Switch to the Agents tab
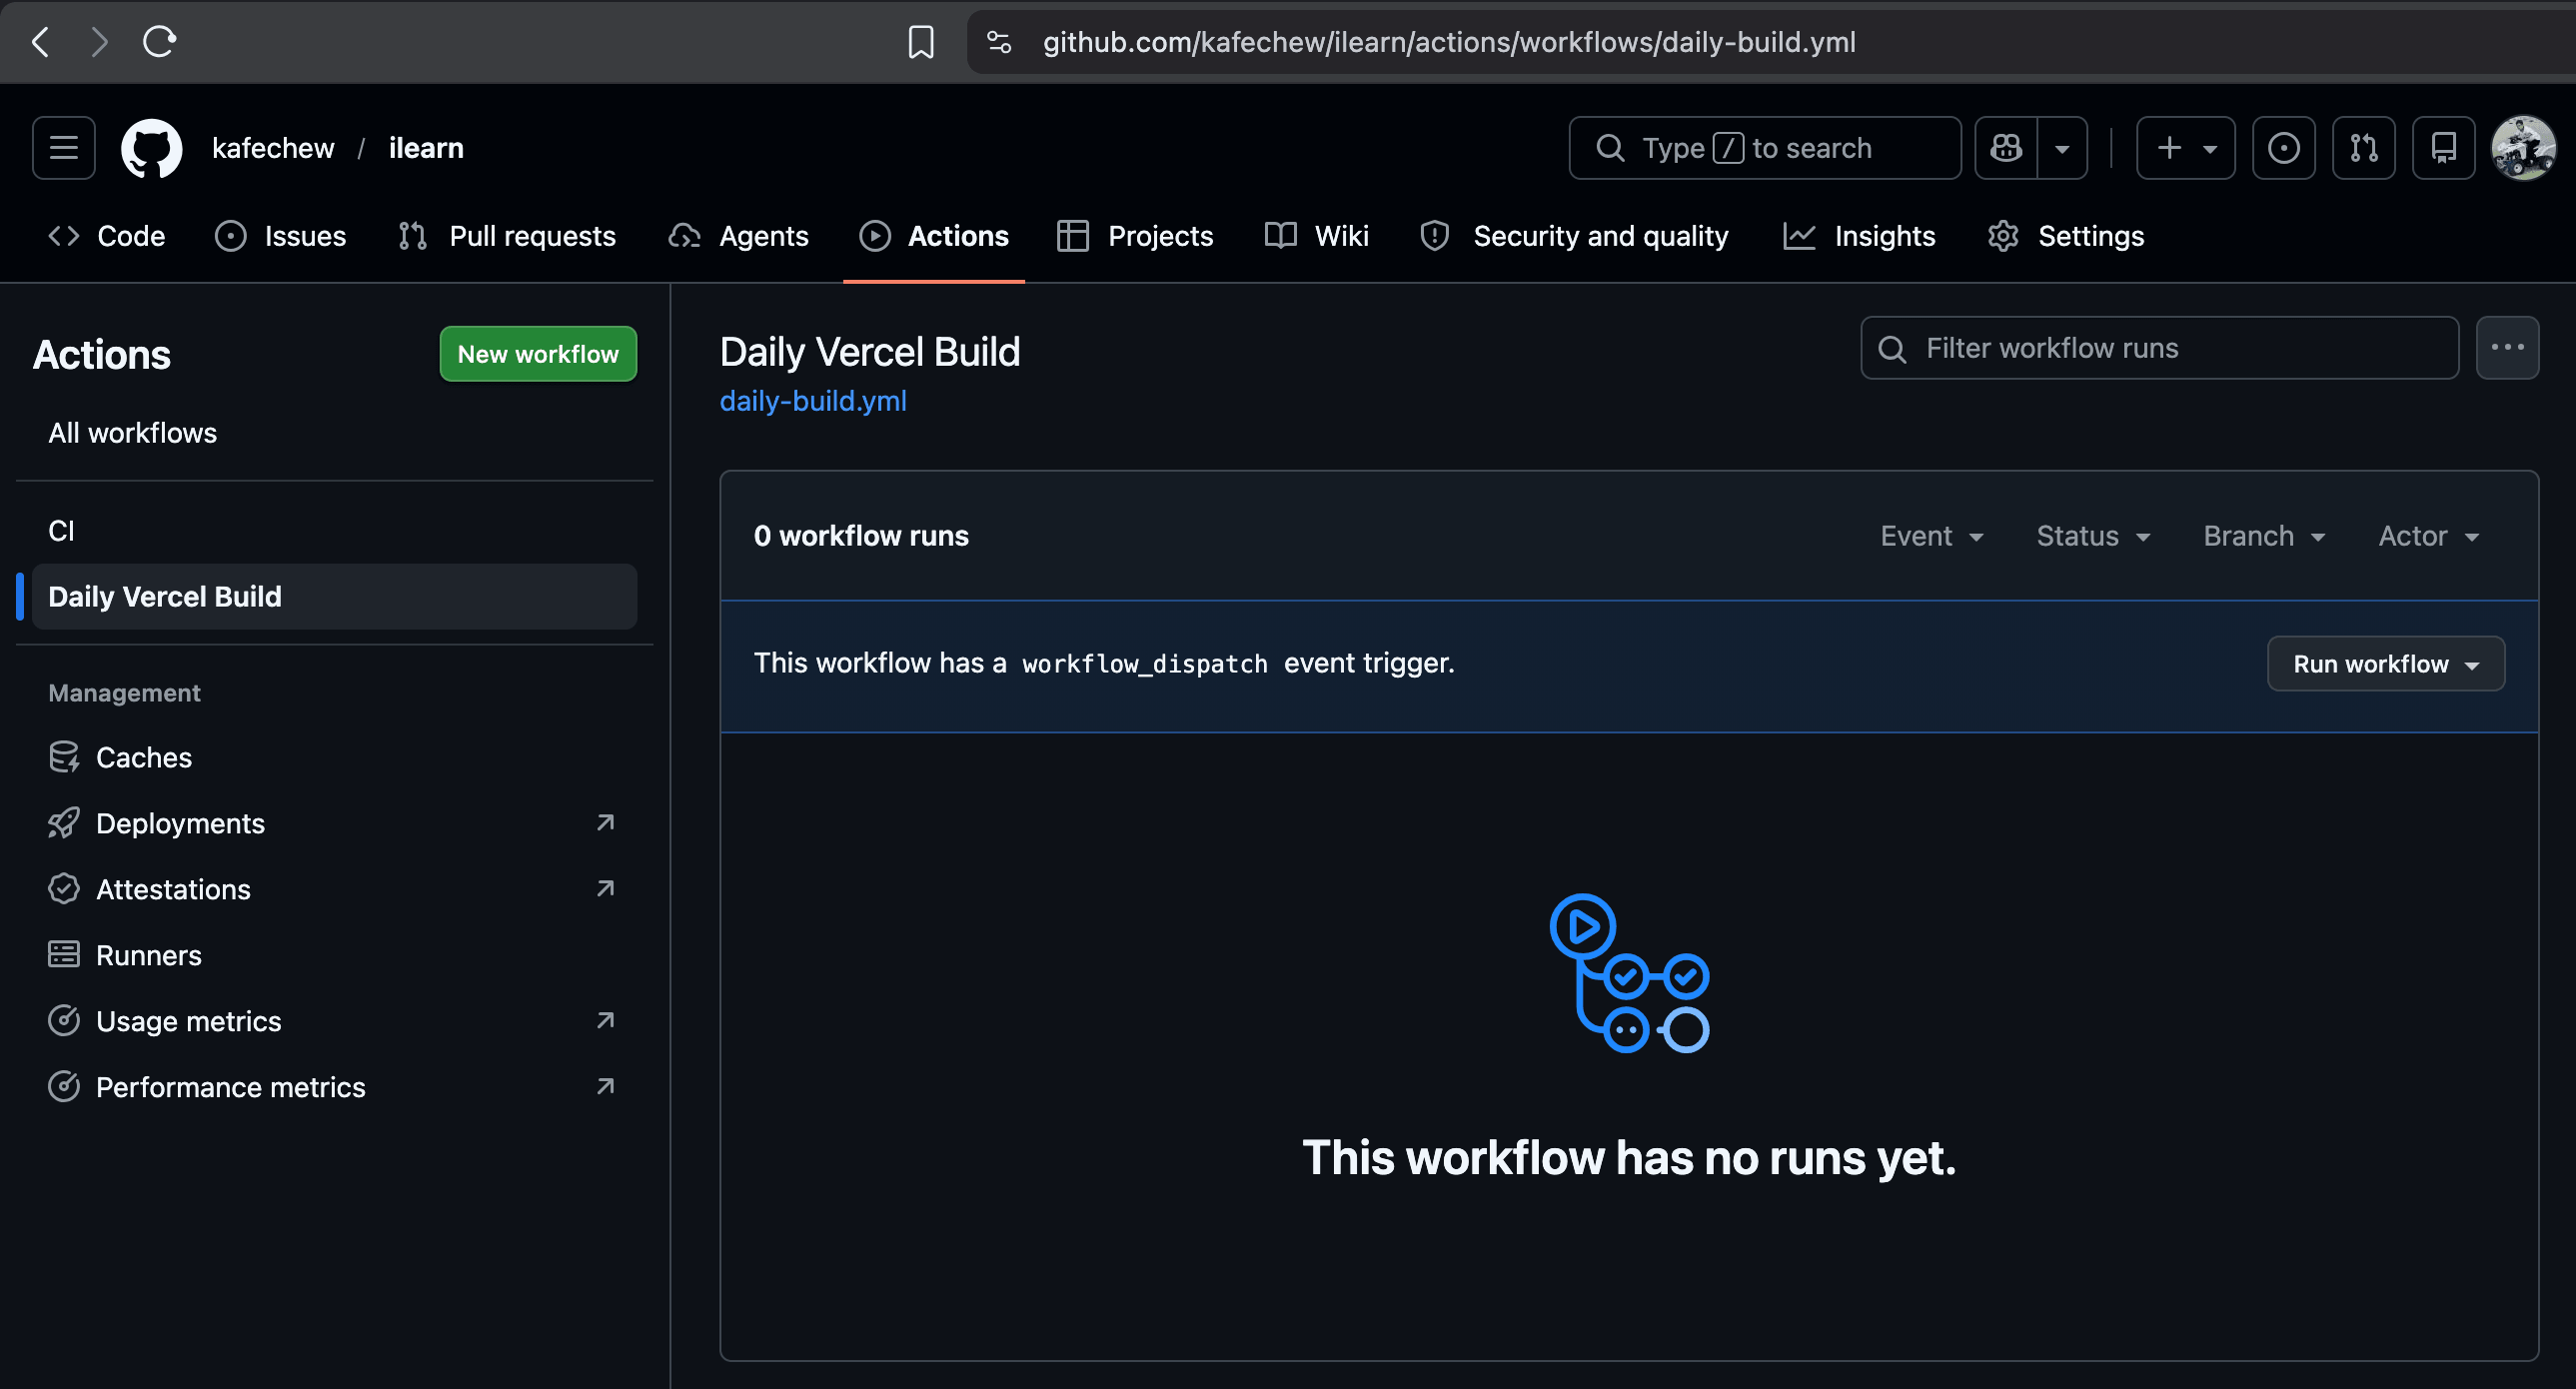 739,236
